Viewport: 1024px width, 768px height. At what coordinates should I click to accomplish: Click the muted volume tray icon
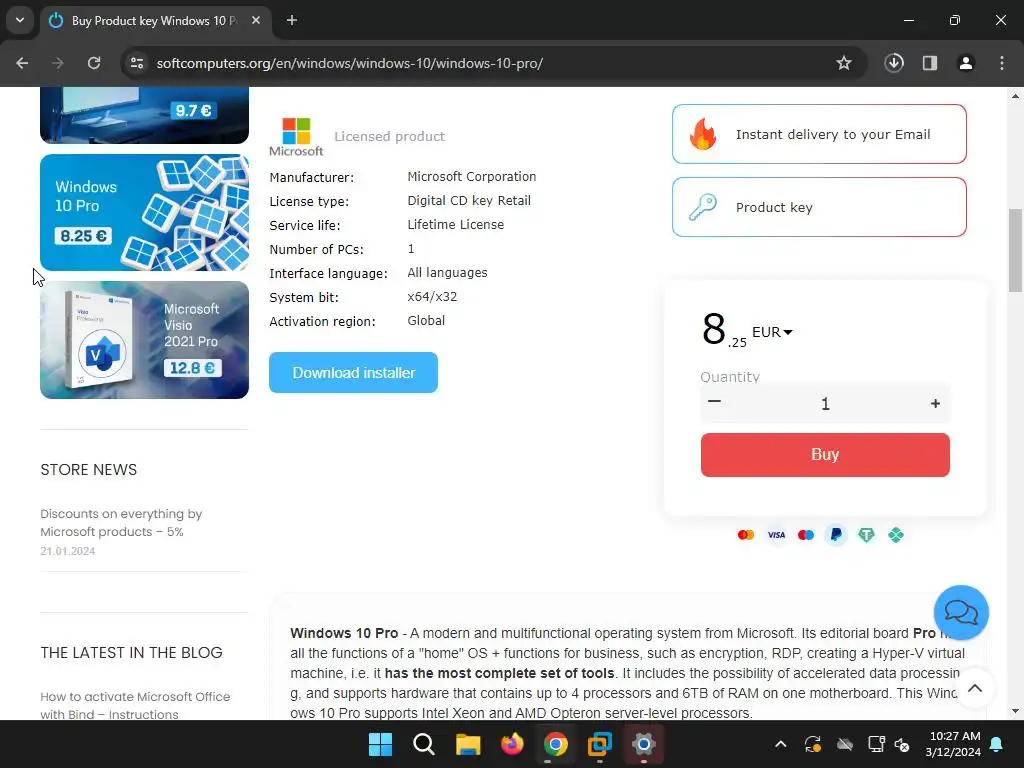click(x=902, y=744)
